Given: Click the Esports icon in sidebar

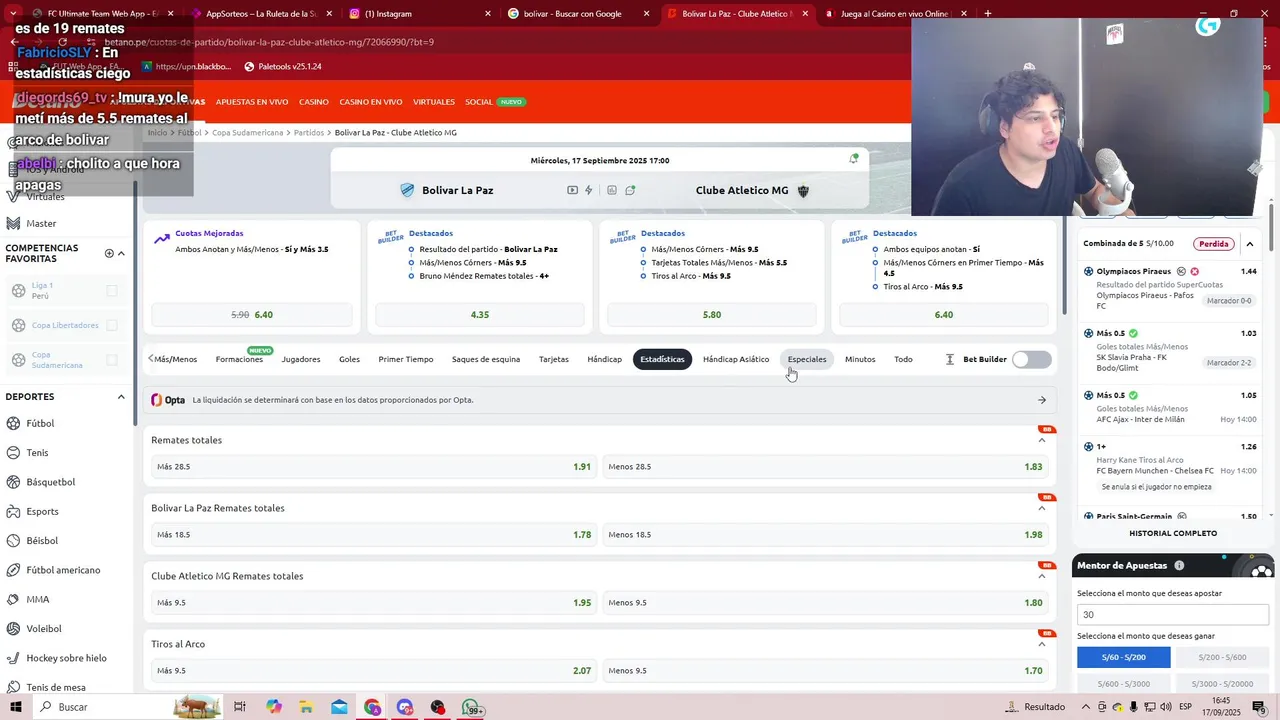Looking at the screenshot, I should tap(14, 511).
